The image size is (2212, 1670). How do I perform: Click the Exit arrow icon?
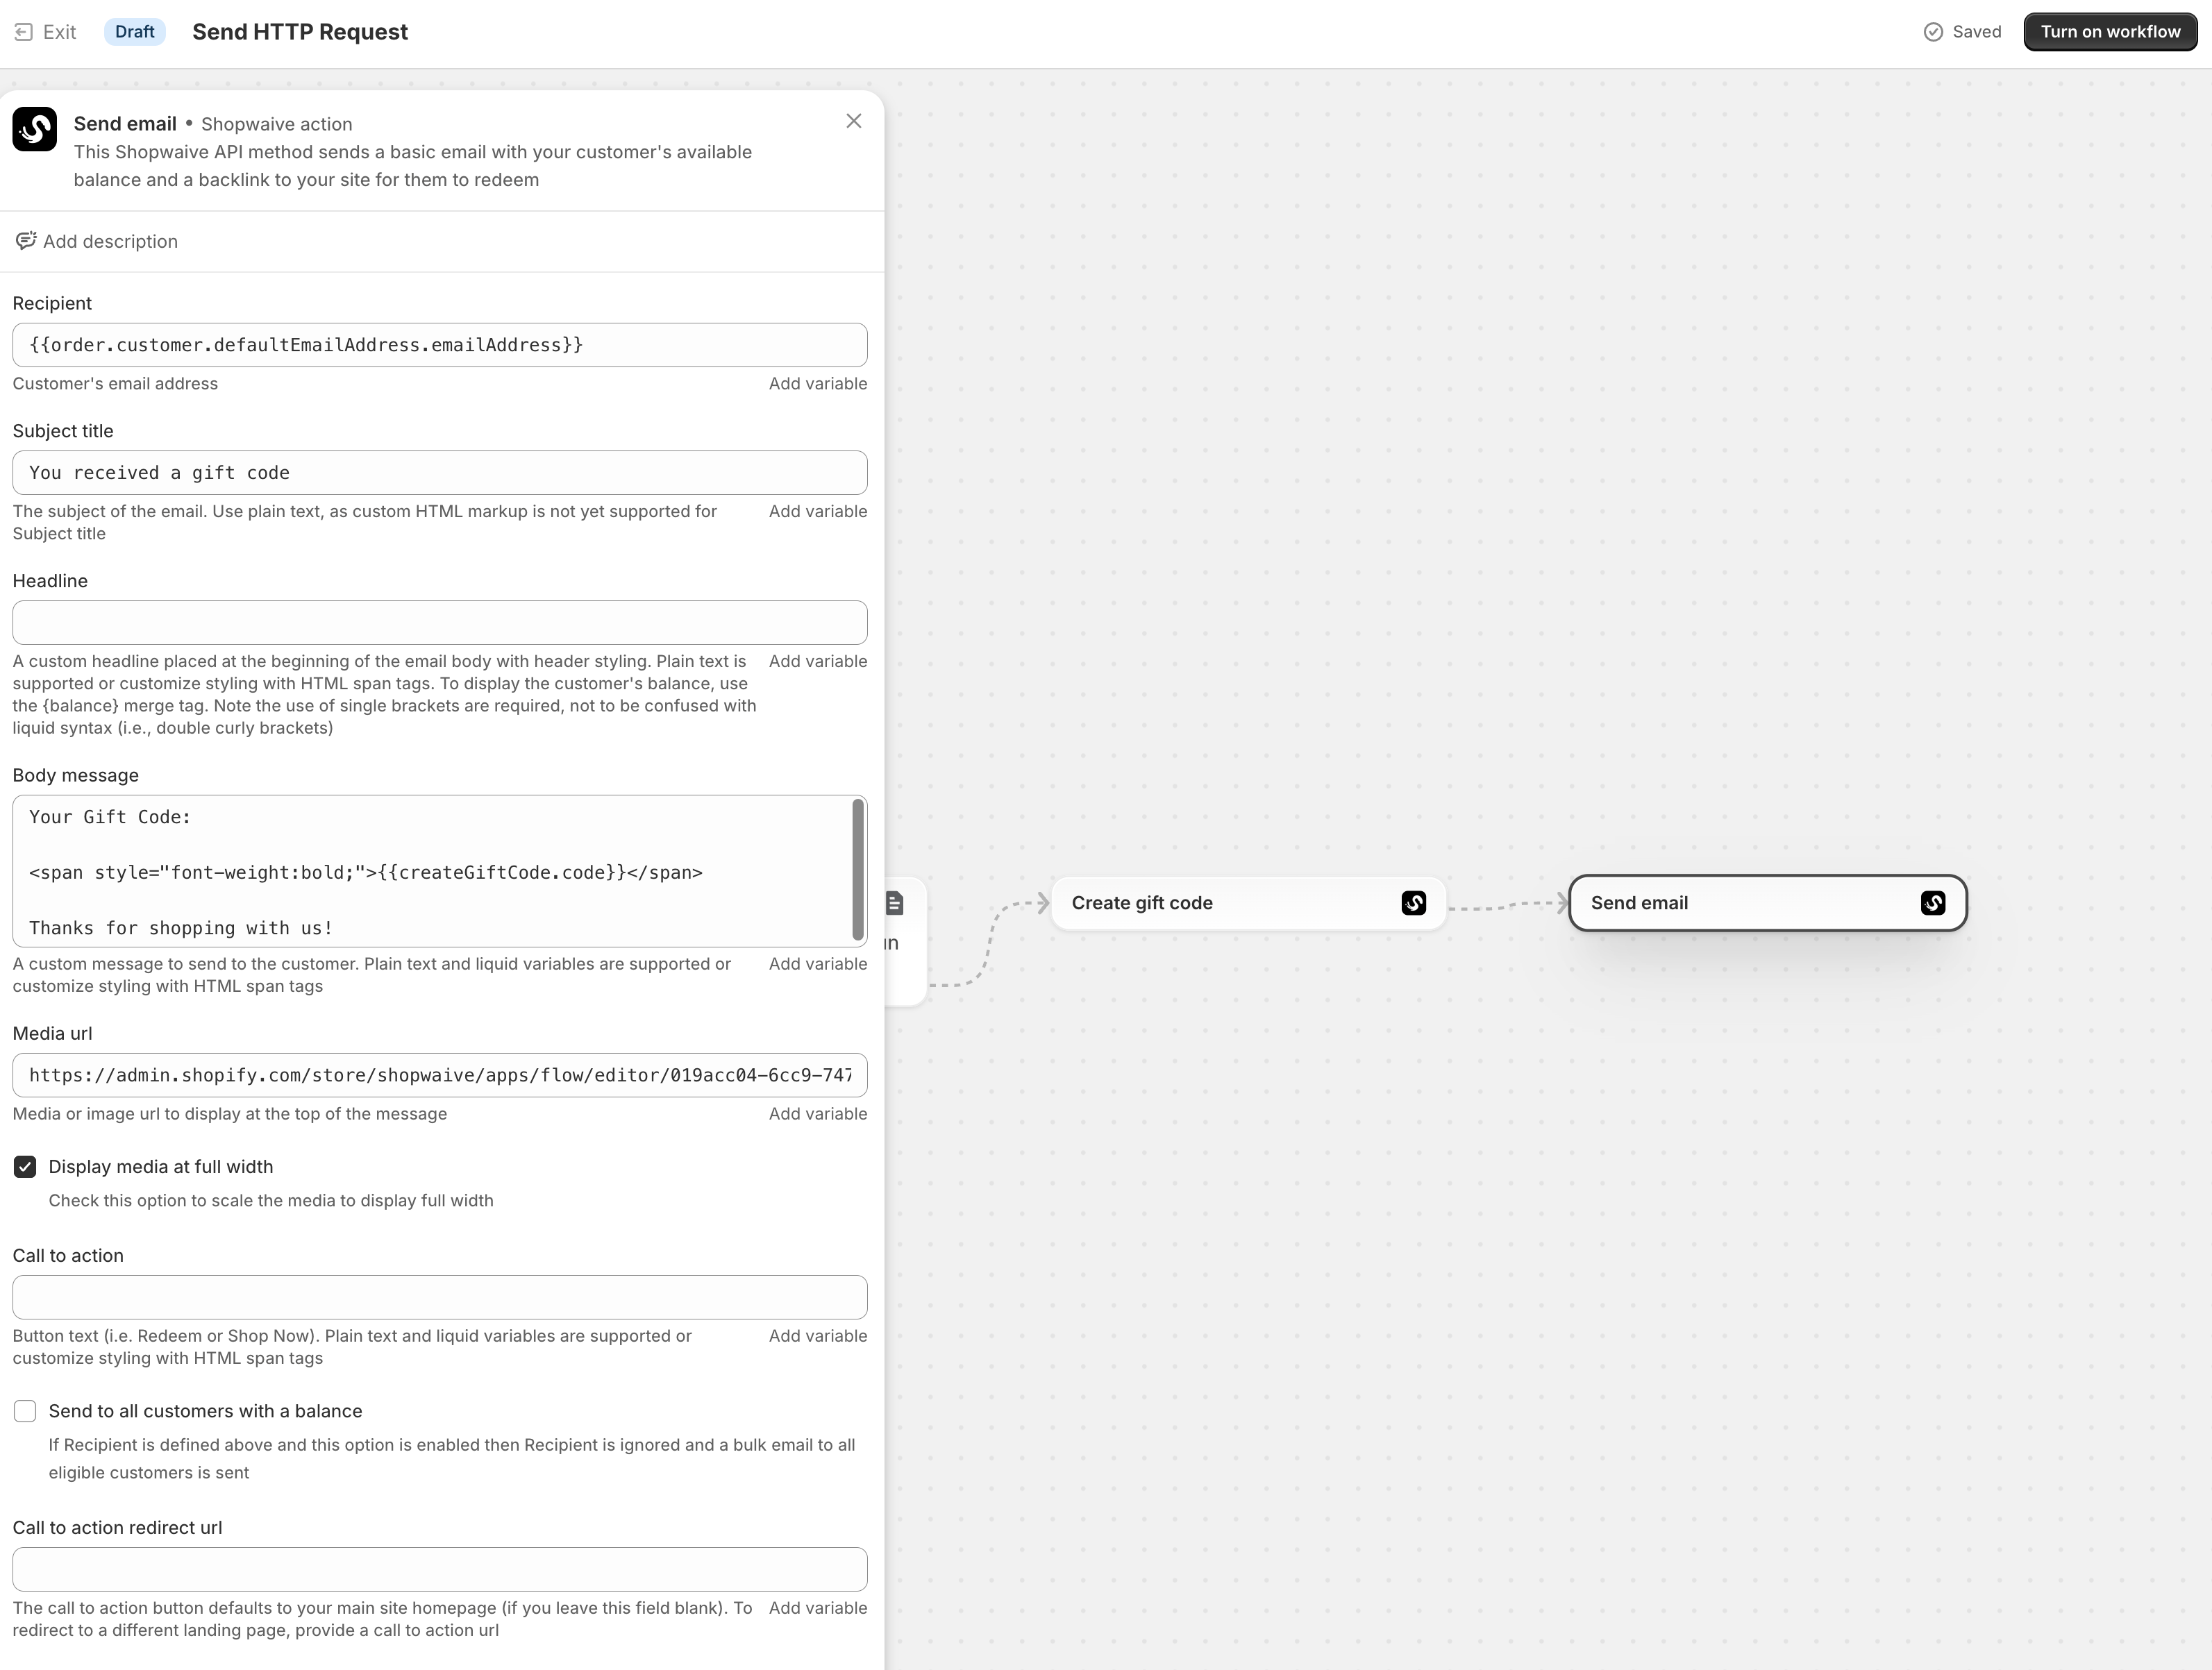click(23, 32)
